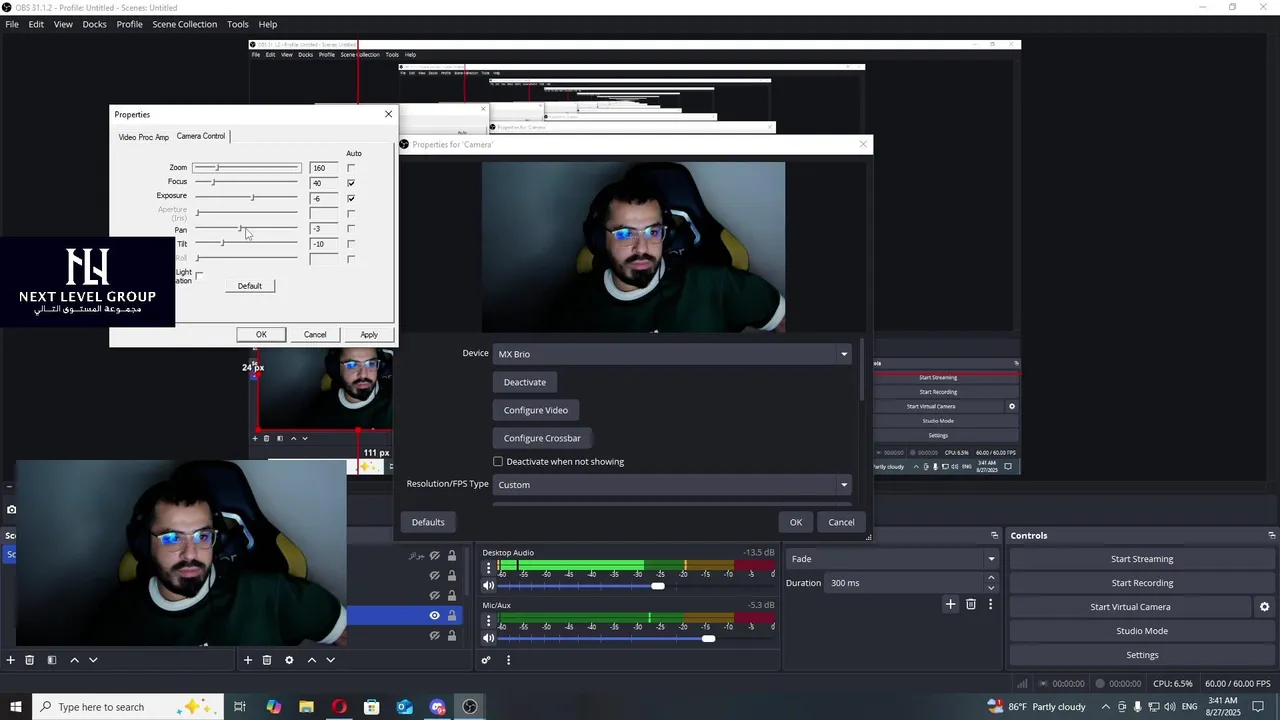Open source properties gear in the Sources dock toolbar
Screen dimensions: 1280x720
click(x=289, y=660)
